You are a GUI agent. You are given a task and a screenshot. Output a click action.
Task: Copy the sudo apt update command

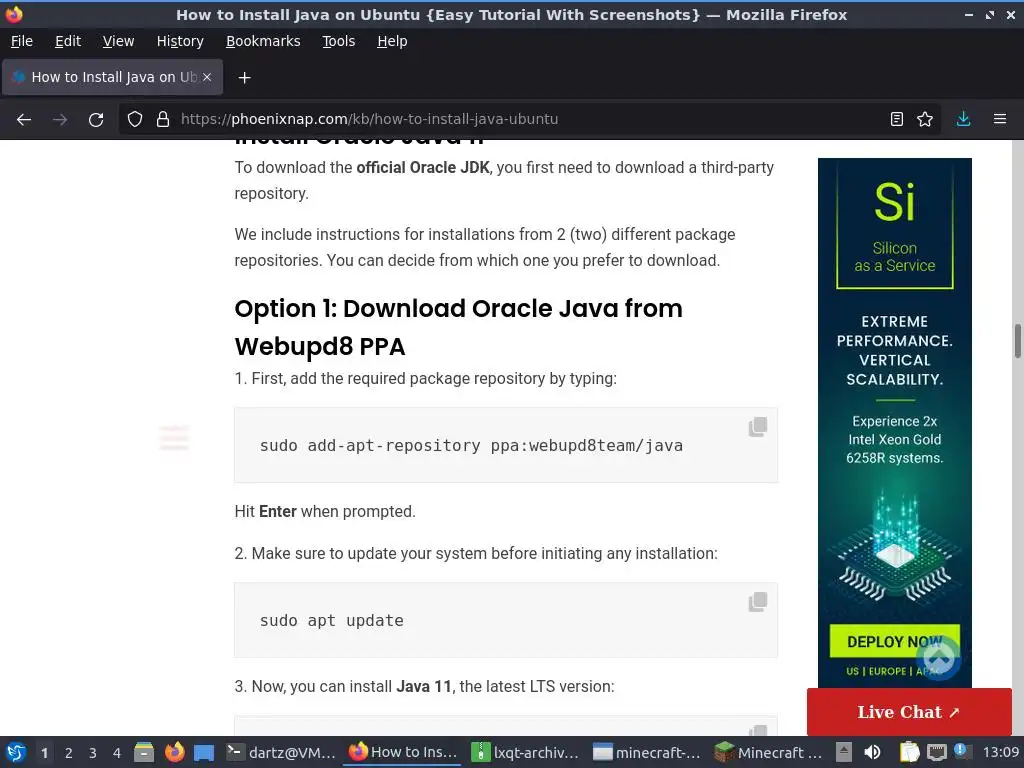tap(758, 602)
